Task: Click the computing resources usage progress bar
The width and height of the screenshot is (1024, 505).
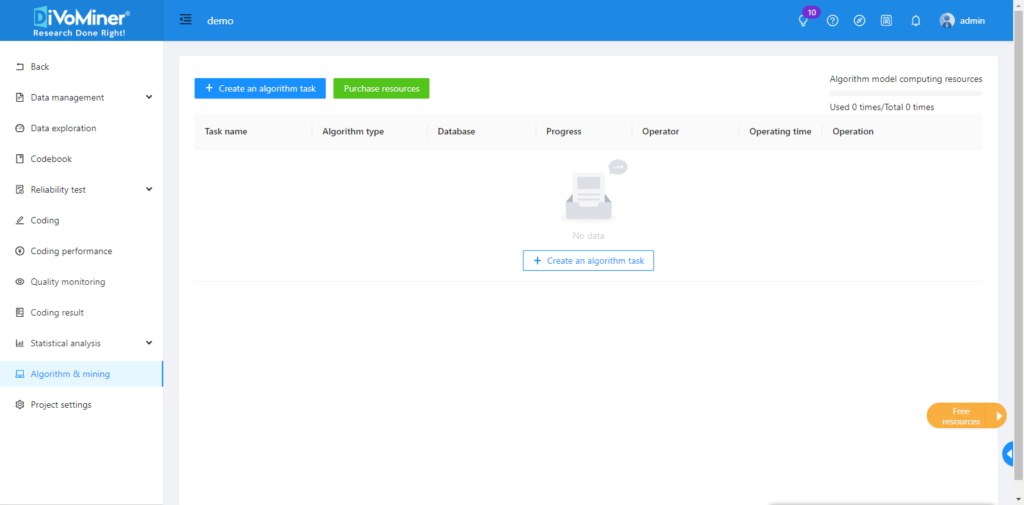Action: [x=905, y=93]
